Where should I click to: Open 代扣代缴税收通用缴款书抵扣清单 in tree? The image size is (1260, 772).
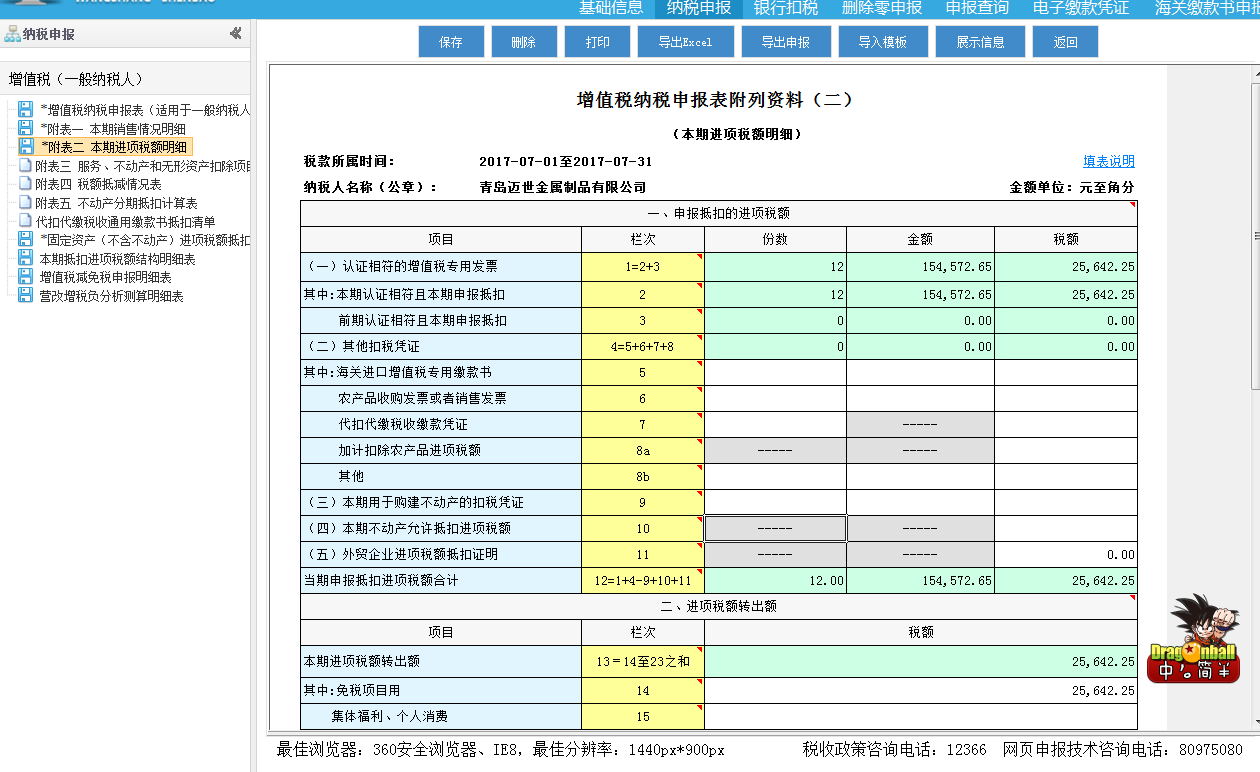click(125, 222)
